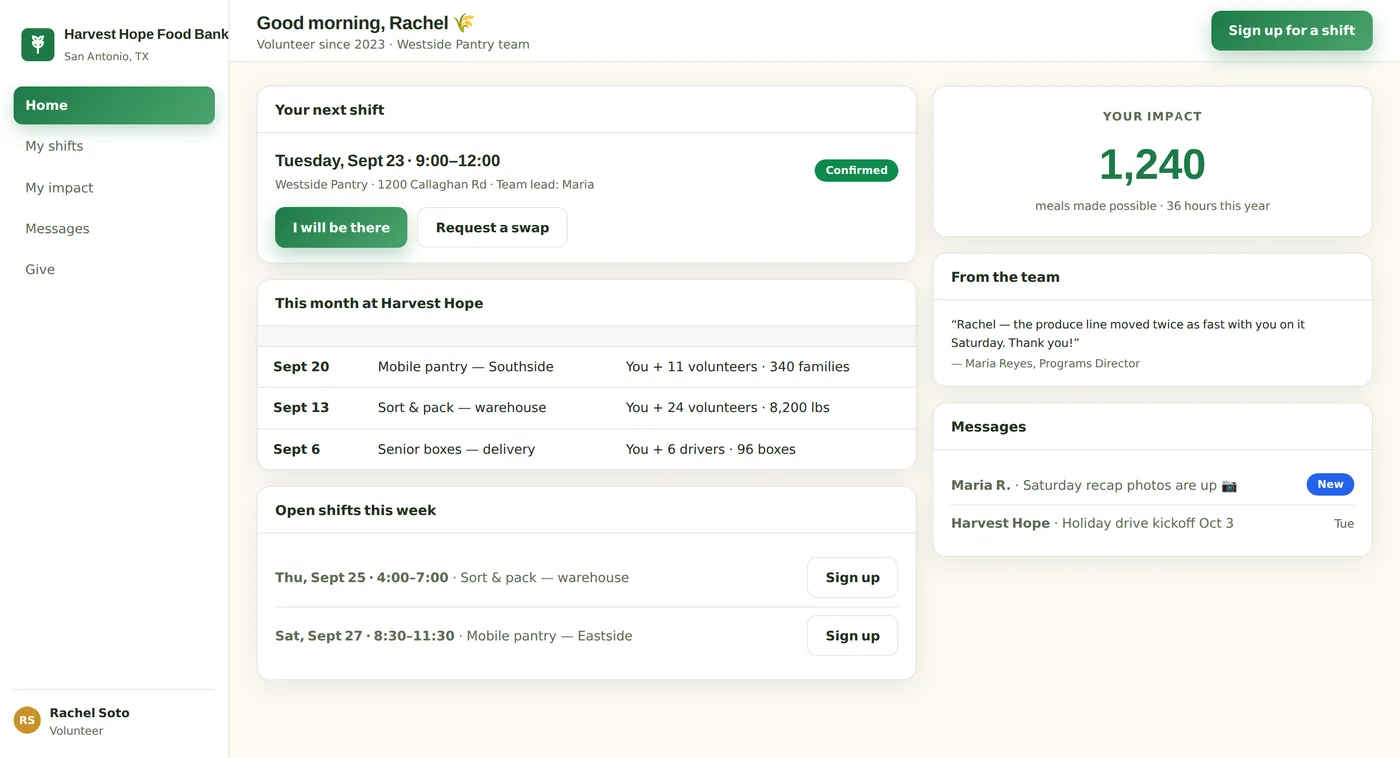This screenshot has height=758, width=1400.
Task: Click the Sign up for a shift button
Action: pyautogui.click(x=1292, y=30)
